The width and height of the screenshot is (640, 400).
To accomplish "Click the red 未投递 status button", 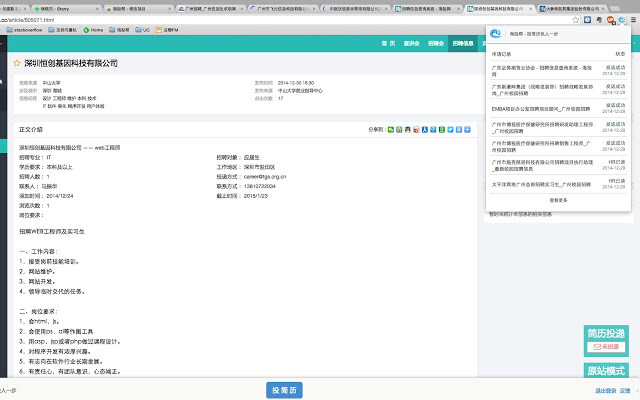I will (606, 347).
